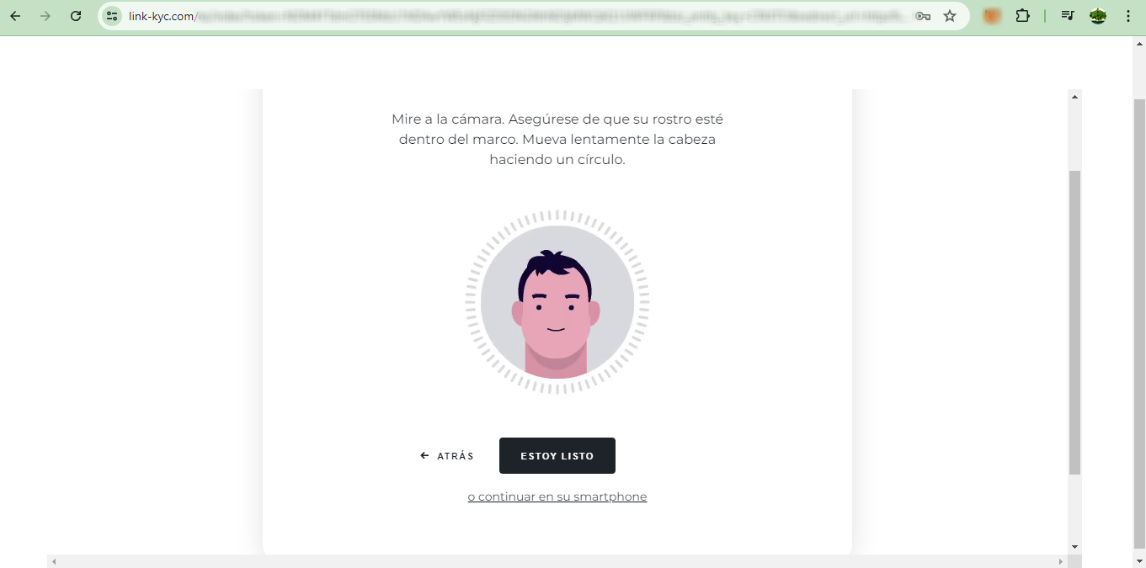
Task: Click 'o continuar en su smartphone' link
Action: coord(557,496)
